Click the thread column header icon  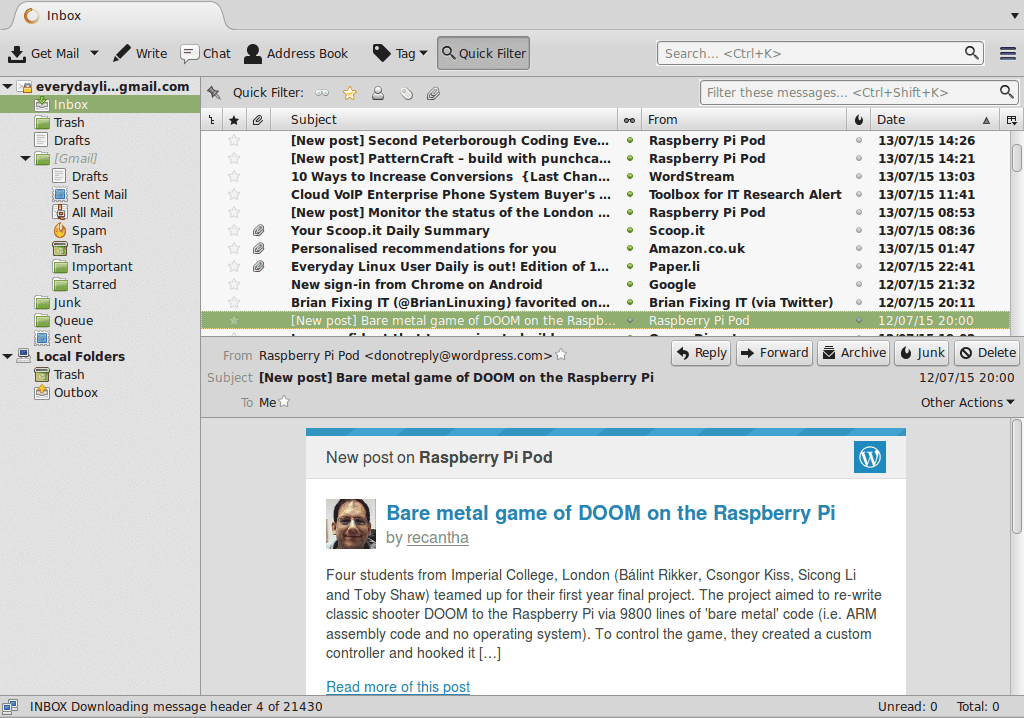[x=211, y=120]
